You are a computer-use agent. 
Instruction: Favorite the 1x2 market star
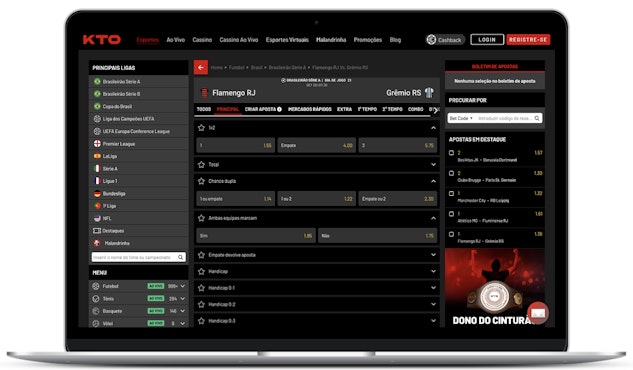[201, 128]
